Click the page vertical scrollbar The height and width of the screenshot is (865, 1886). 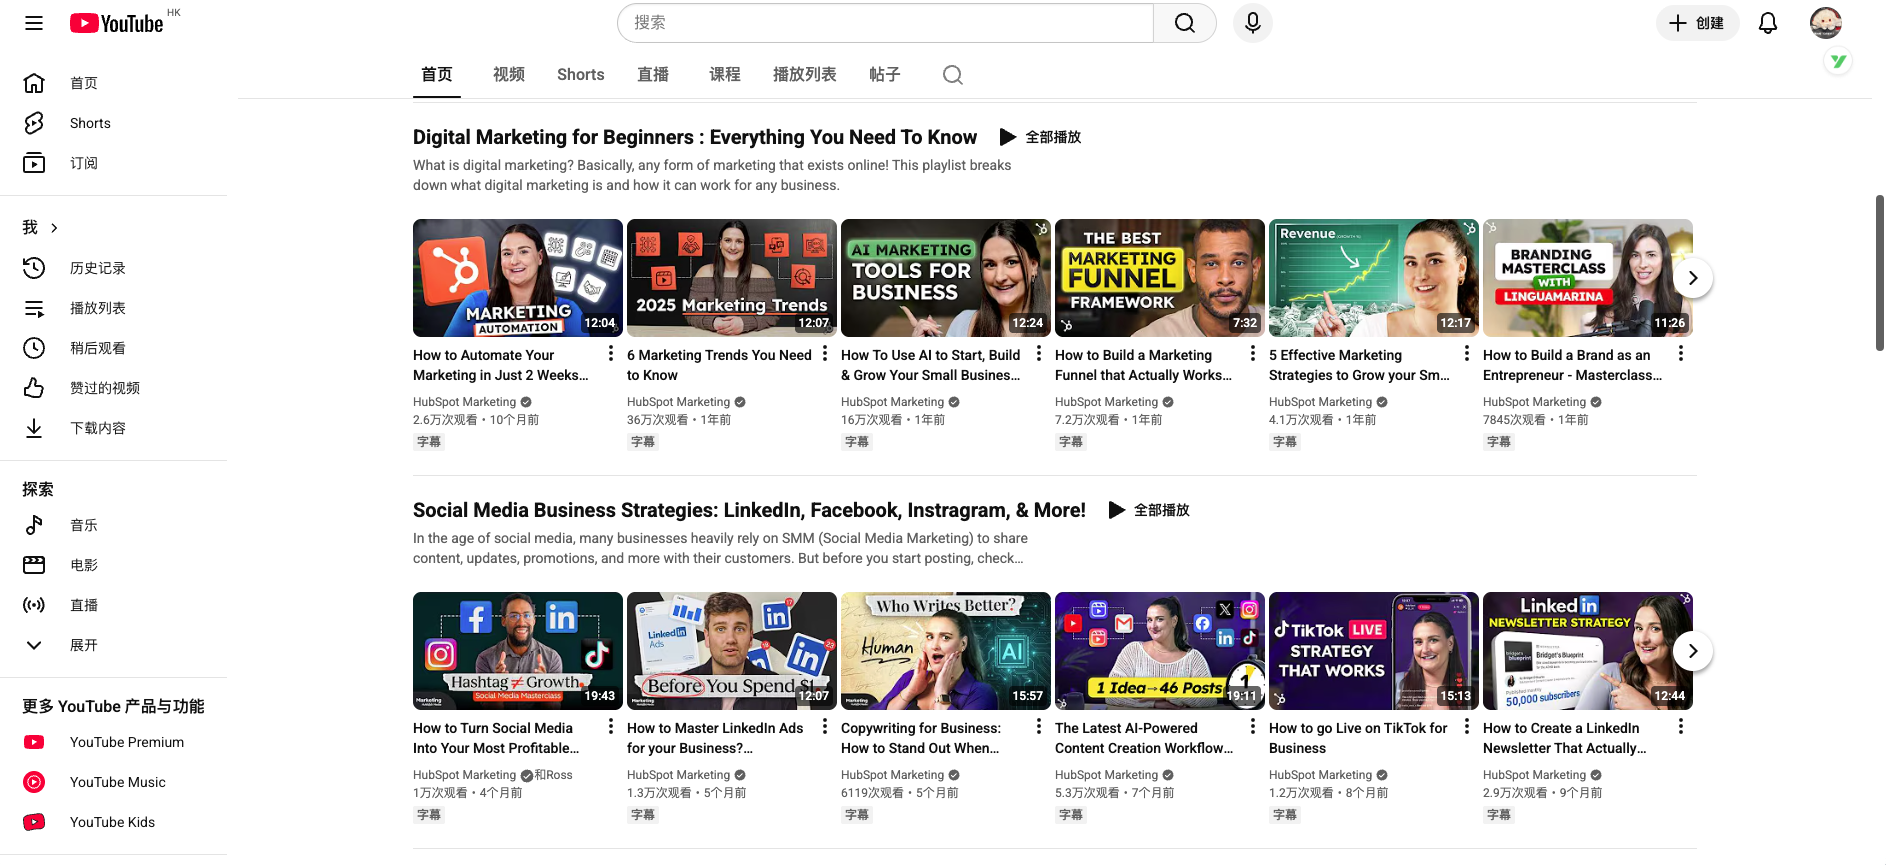1879,273
